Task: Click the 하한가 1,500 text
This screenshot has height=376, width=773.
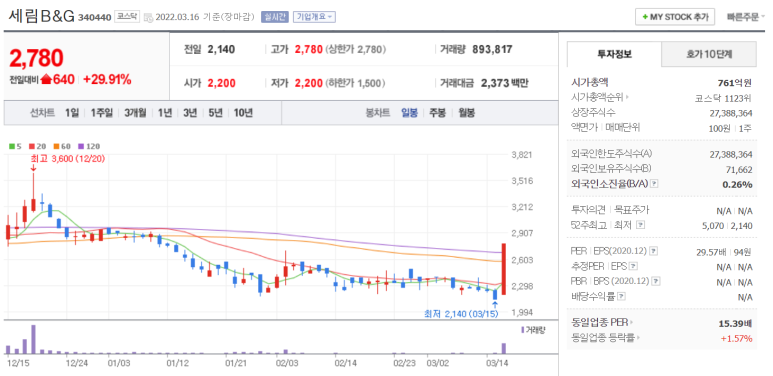Action: pyautogui.click(x=354, y=83)
